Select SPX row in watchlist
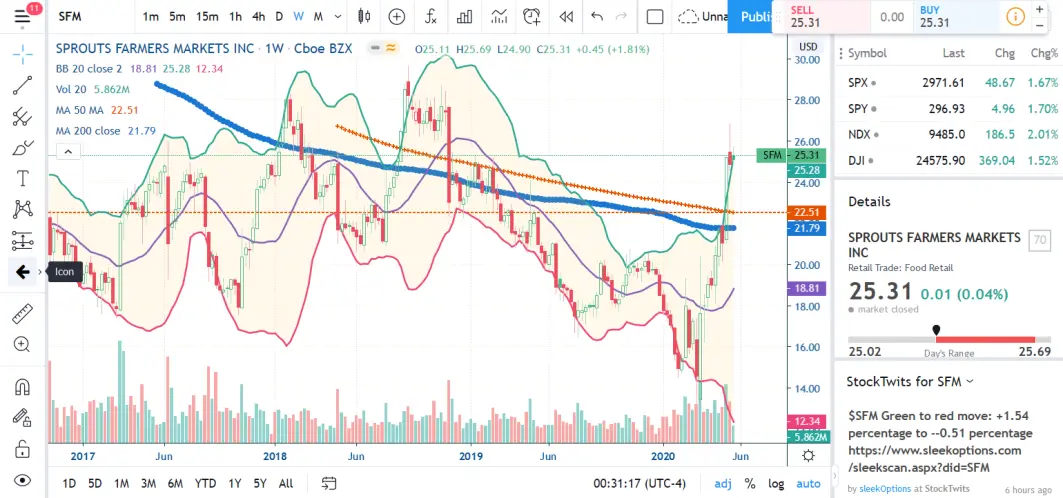Viewport: 1063px width, 498px height. [x=948, y=83]
